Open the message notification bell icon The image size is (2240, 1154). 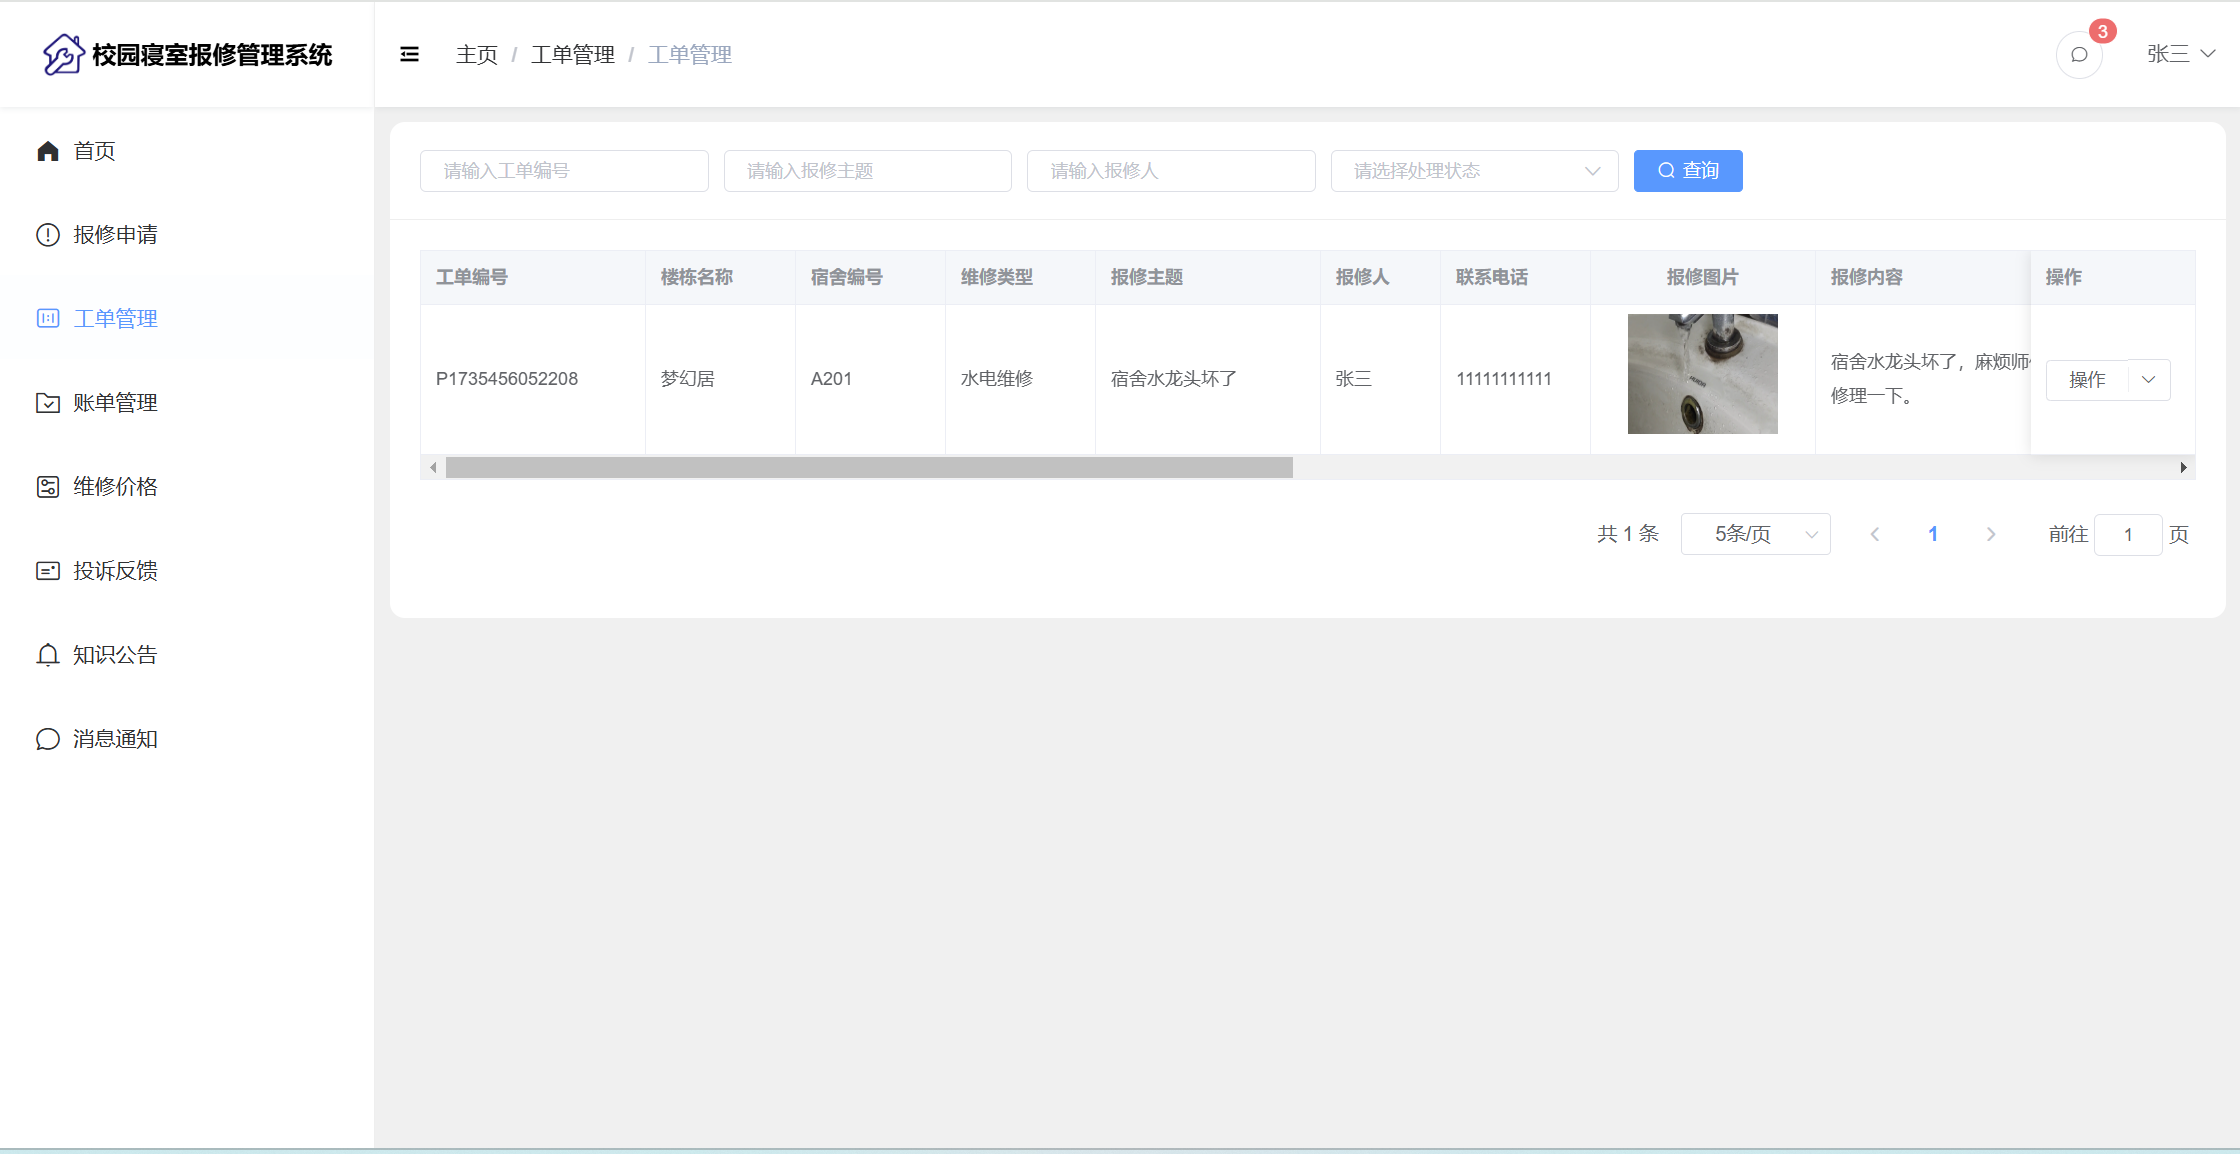[2079, 54]
